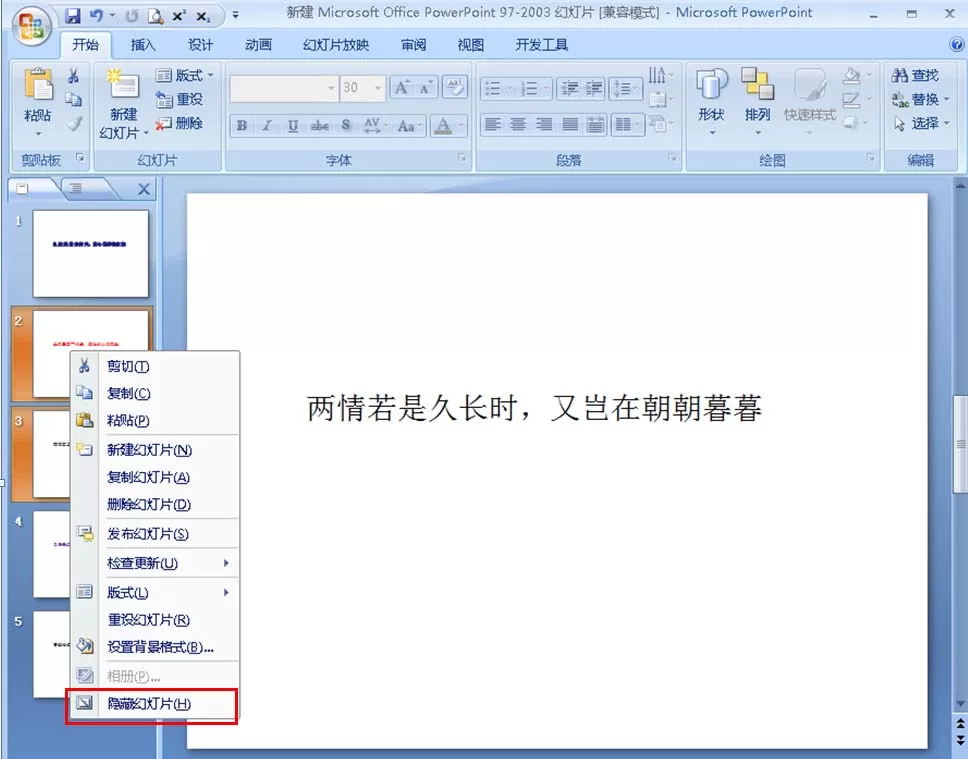
Task: Choose 设置背景格式(B) in context menu
Action: point(154,647)
